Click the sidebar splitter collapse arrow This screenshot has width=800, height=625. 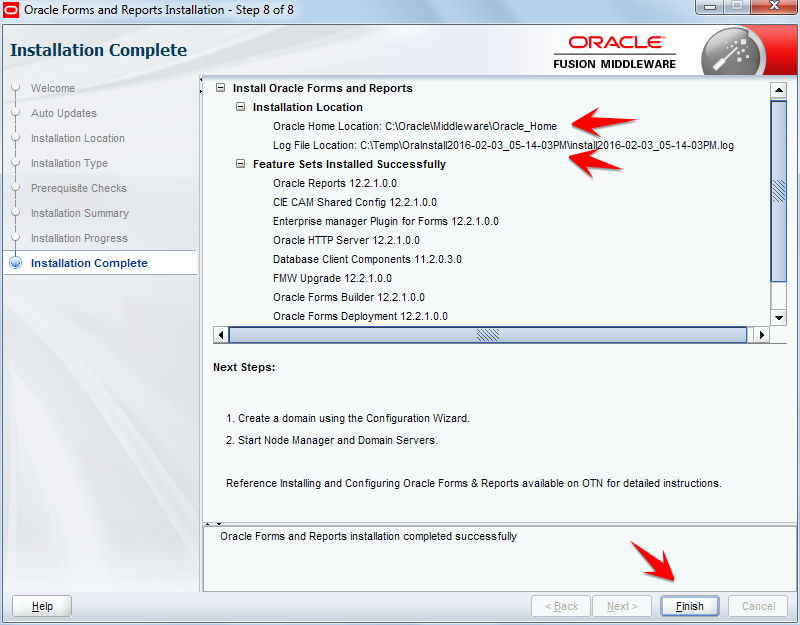tap(201, 86)
